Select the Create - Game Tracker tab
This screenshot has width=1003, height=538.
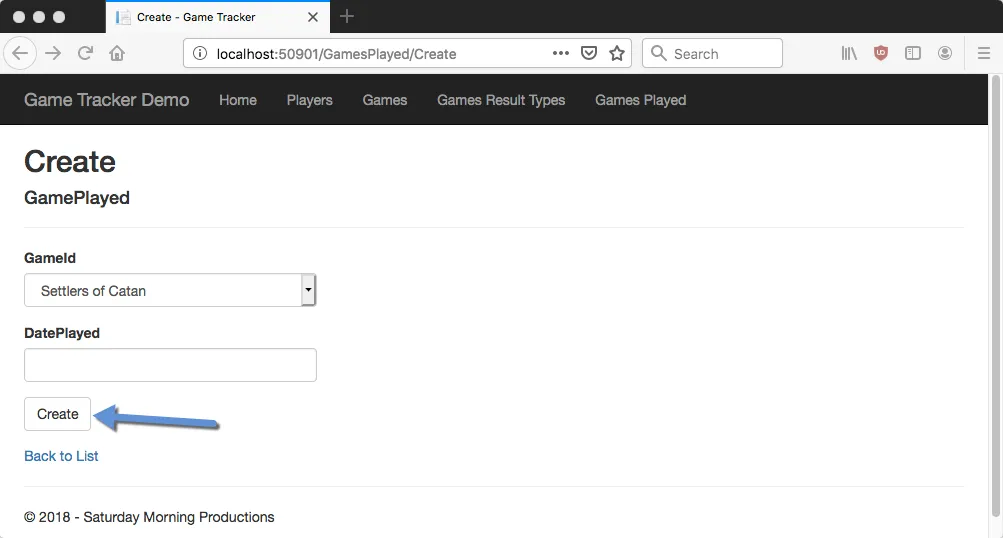217,17
